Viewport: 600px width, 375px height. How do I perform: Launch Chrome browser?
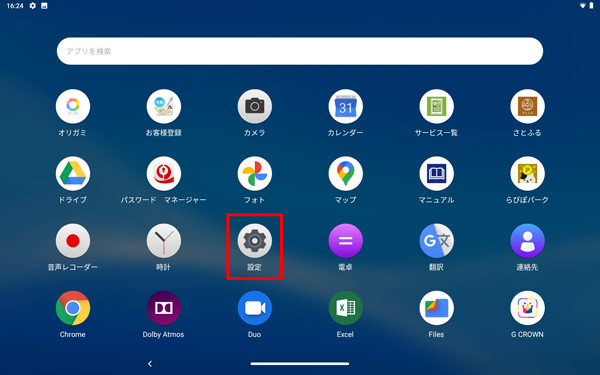coord(73,308)
